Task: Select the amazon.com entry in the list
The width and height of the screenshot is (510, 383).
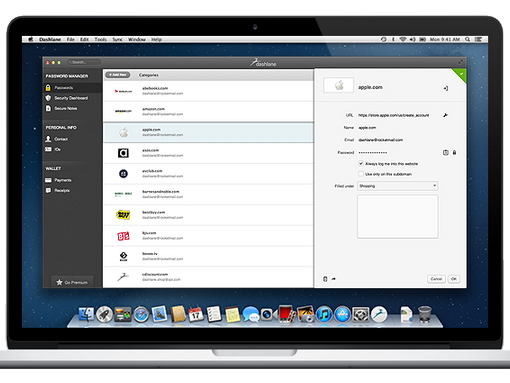Action: tap(208, 112)
